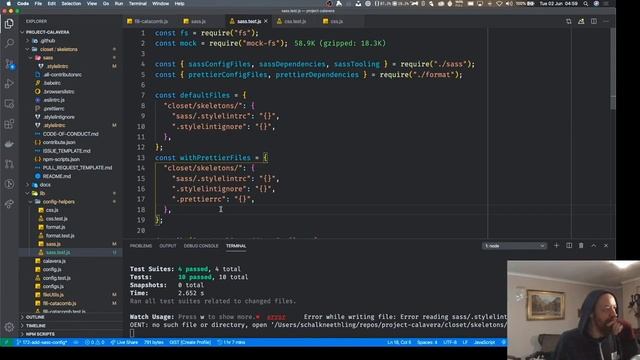Start Live Share from status bar
This screenshot has height=360, width=640.
[124, 342]
